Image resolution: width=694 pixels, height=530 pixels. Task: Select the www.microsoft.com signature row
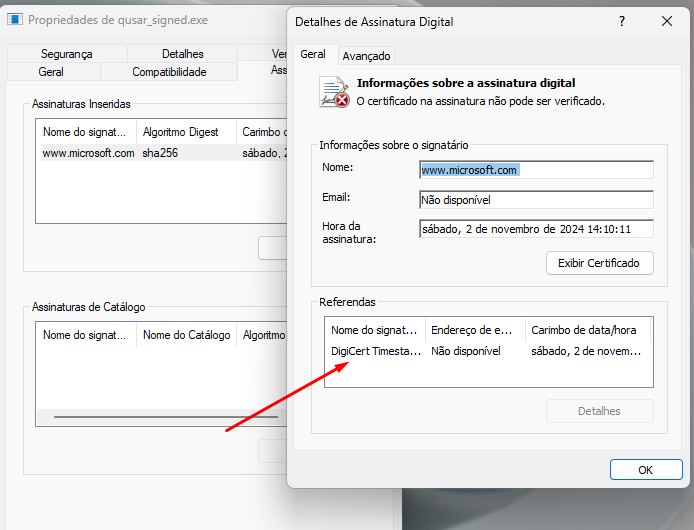pyautogui.click(x=164, y=153)
